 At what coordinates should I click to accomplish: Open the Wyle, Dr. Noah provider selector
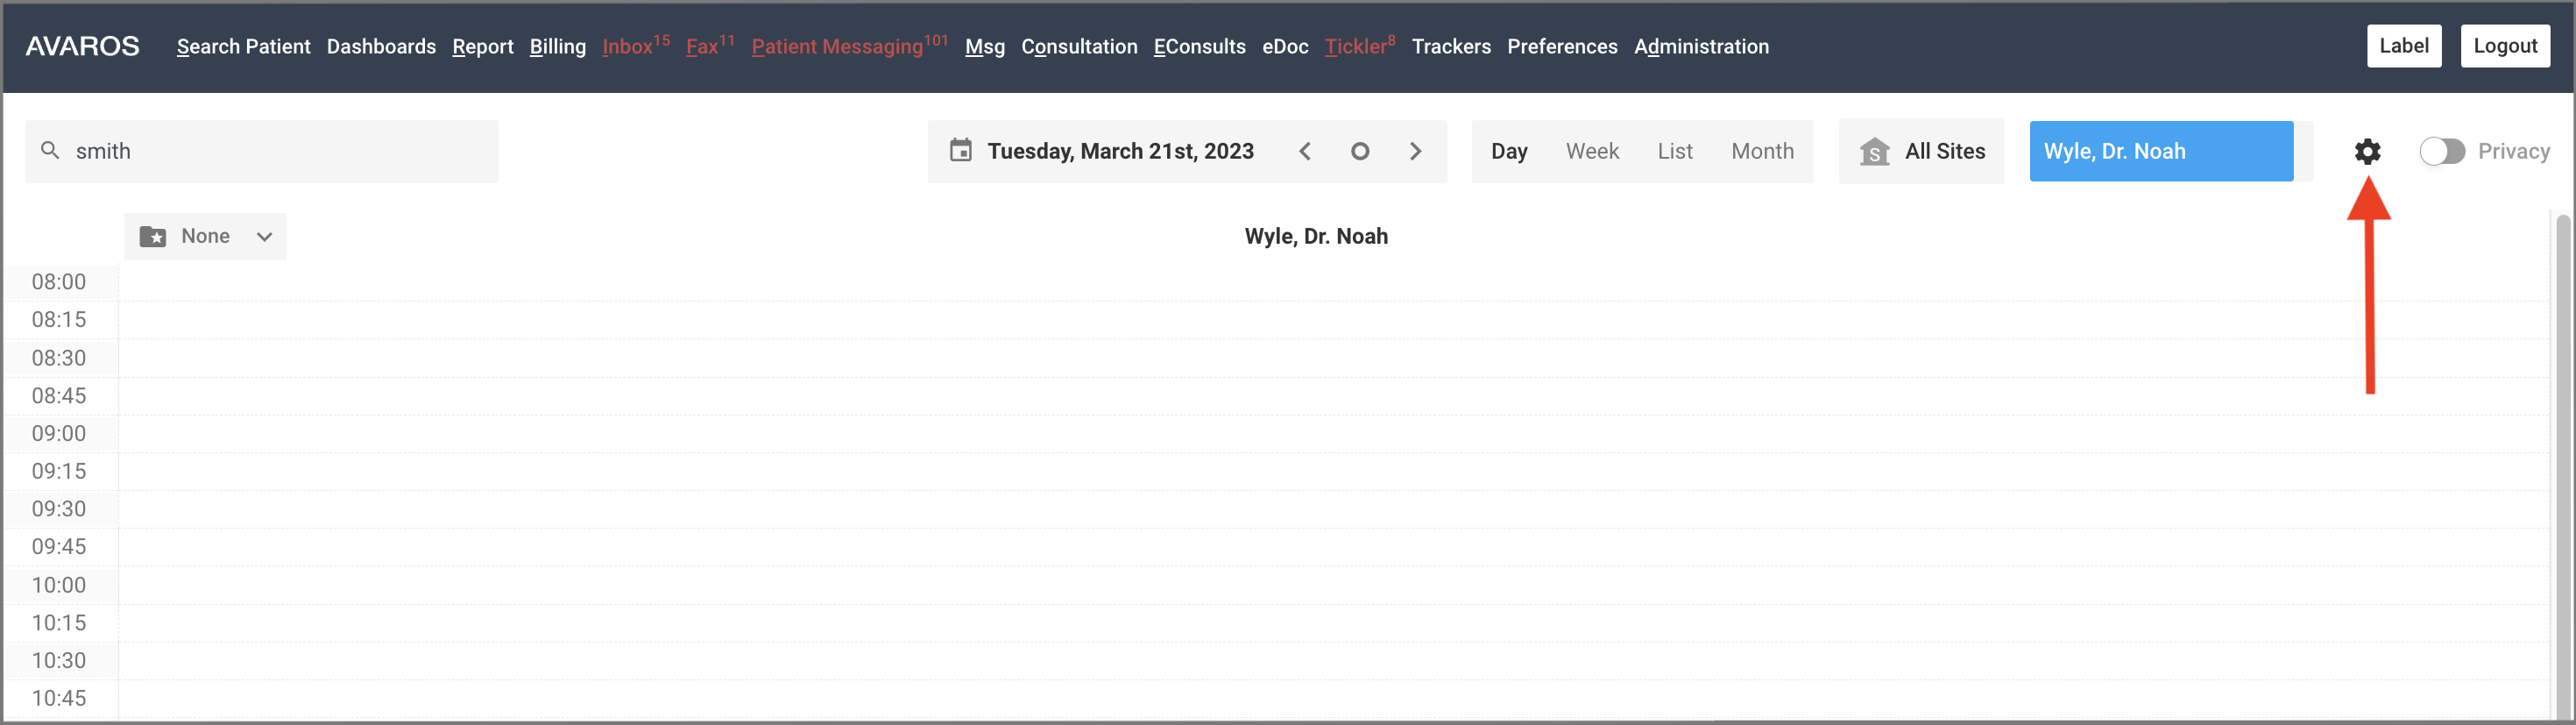click(2161, 151)
